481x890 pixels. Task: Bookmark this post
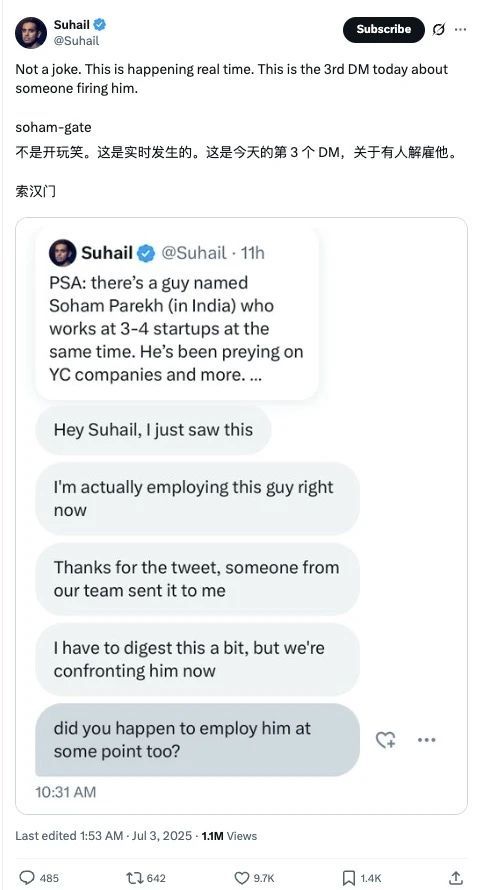click(349, 878)
